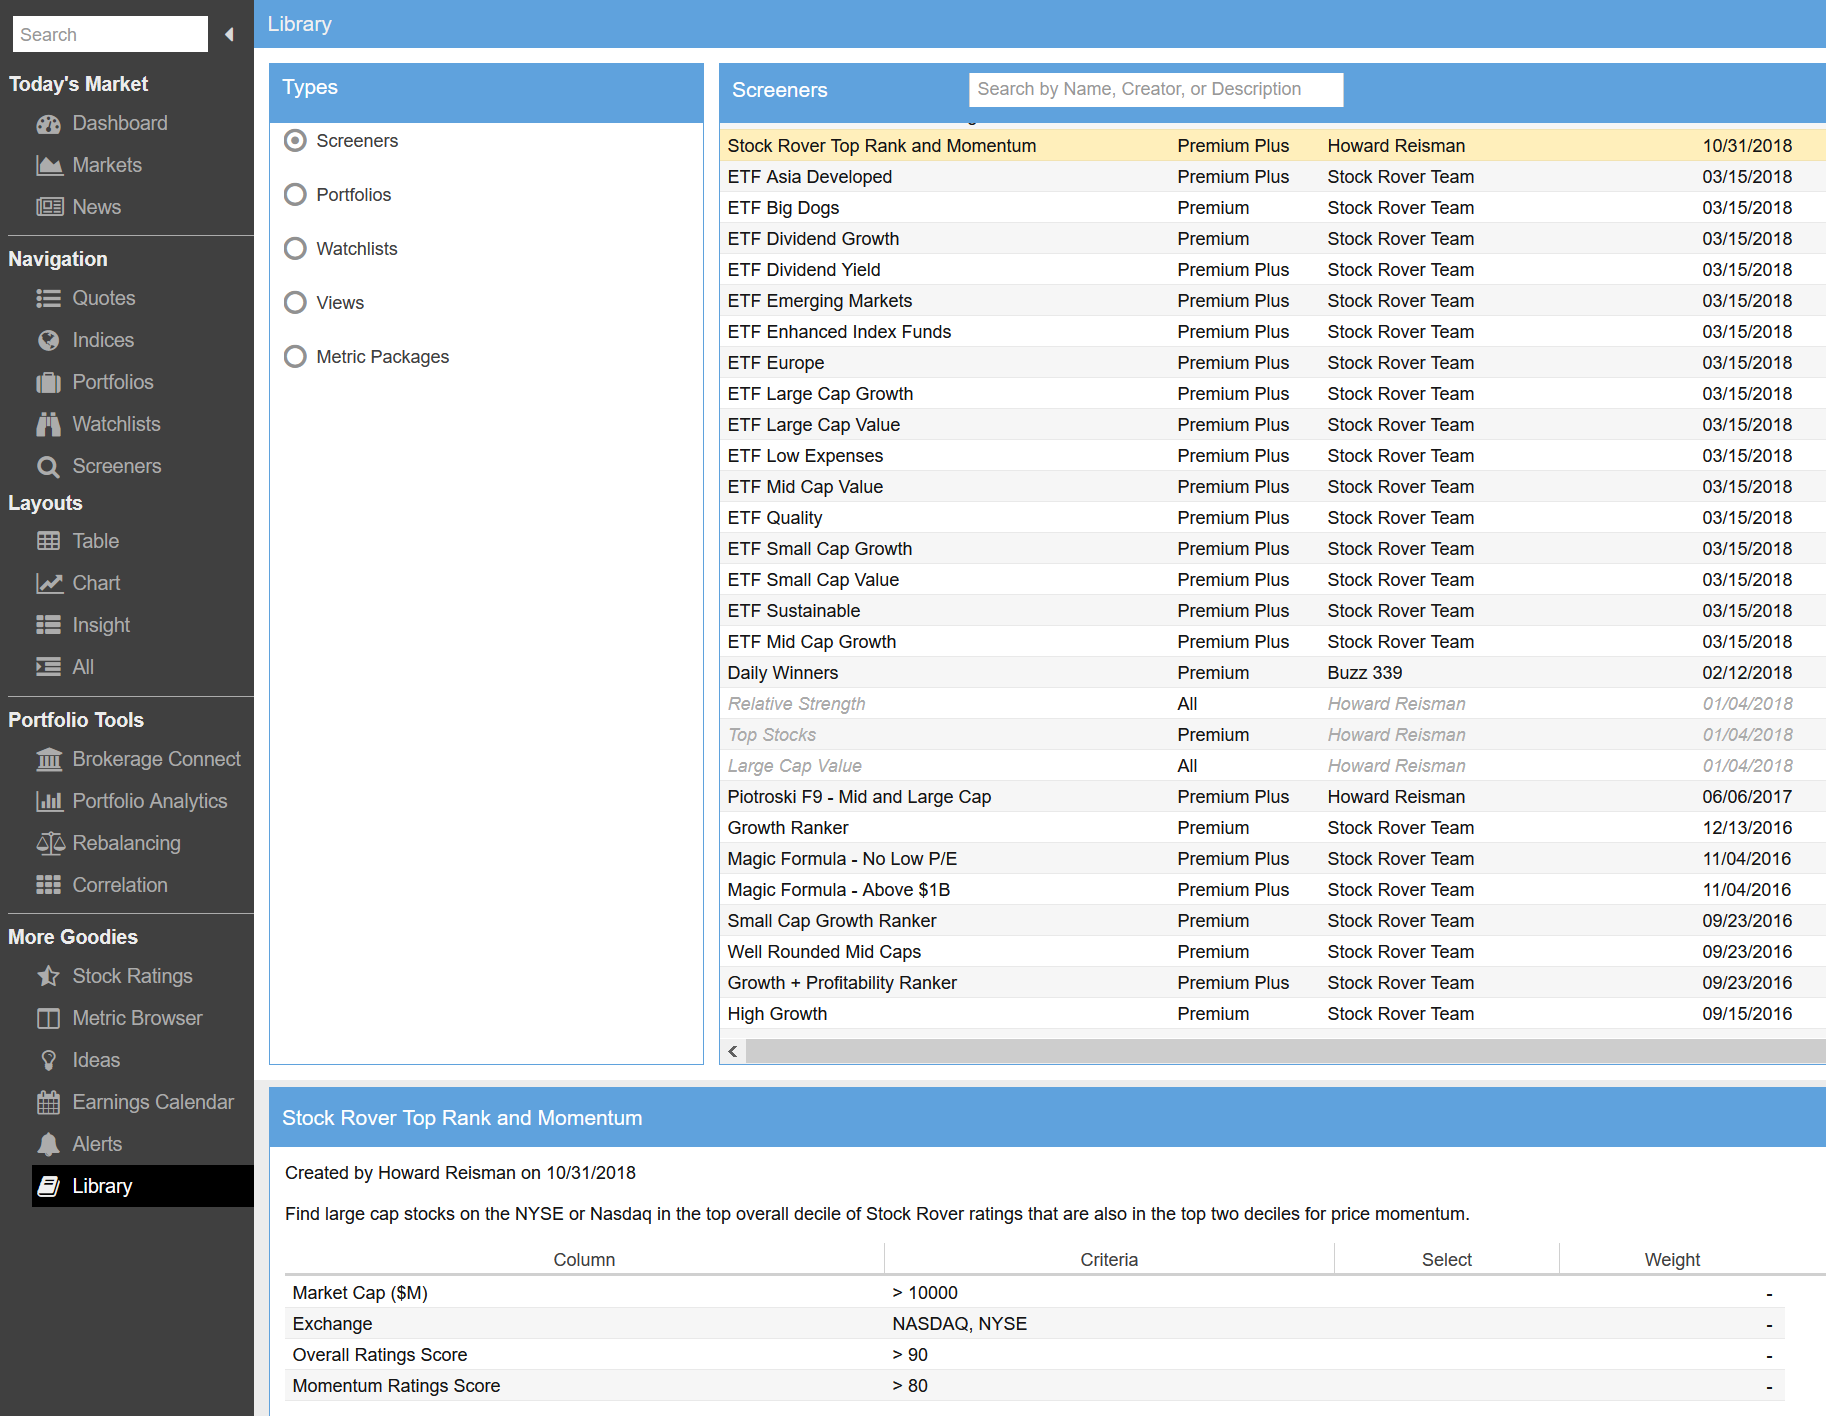
Task: Click the Criteria column header
Action: 1109,1260
